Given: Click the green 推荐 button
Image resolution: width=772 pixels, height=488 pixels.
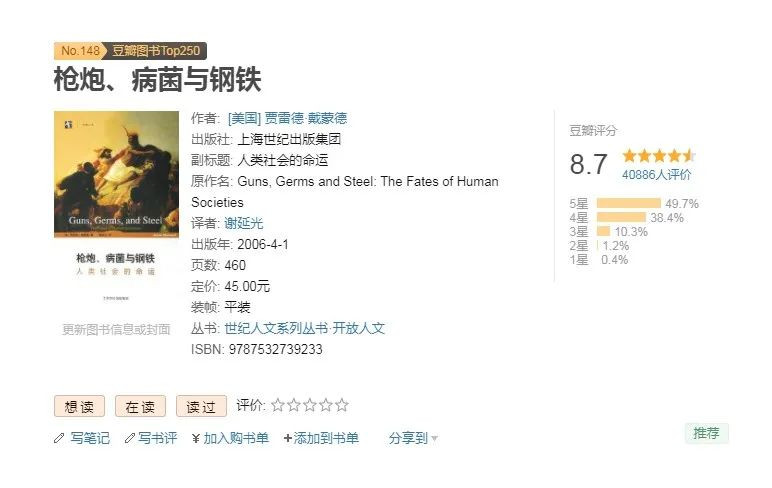Looking at the screenshot, I should click(707, 433).
